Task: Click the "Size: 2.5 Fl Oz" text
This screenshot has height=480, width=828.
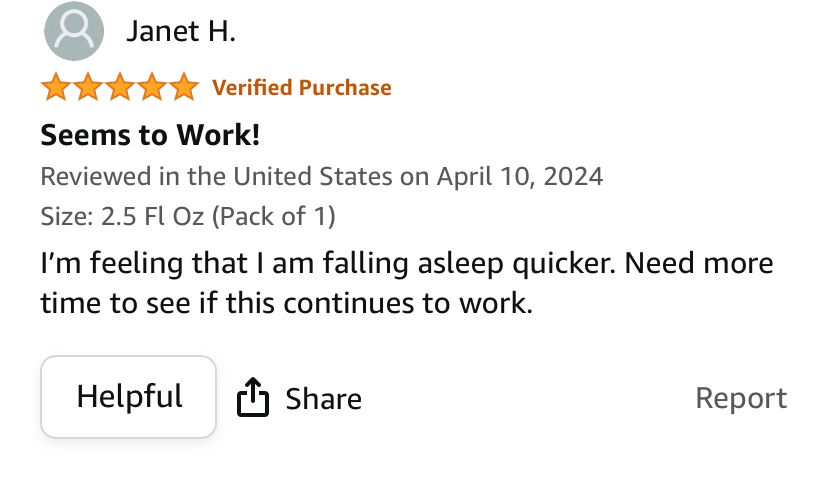Action: point(123,215)
